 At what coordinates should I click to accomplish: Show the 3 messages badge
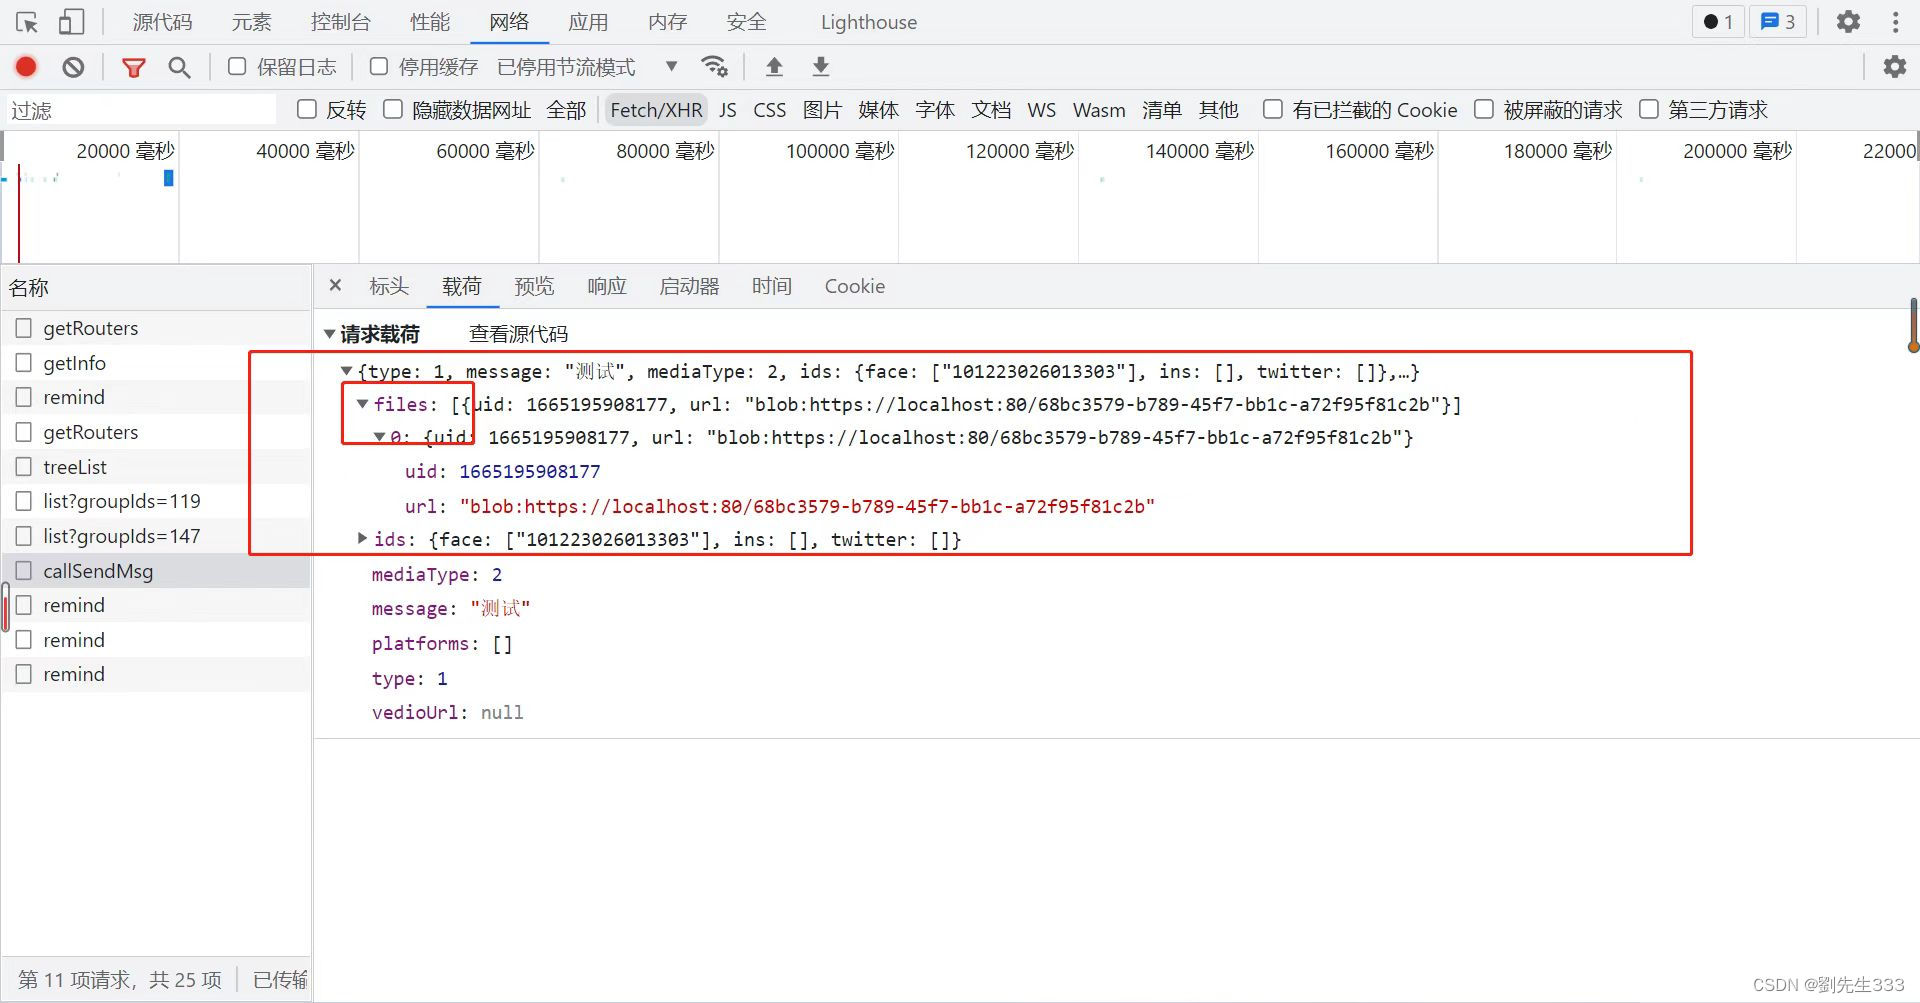[1777, 22]
